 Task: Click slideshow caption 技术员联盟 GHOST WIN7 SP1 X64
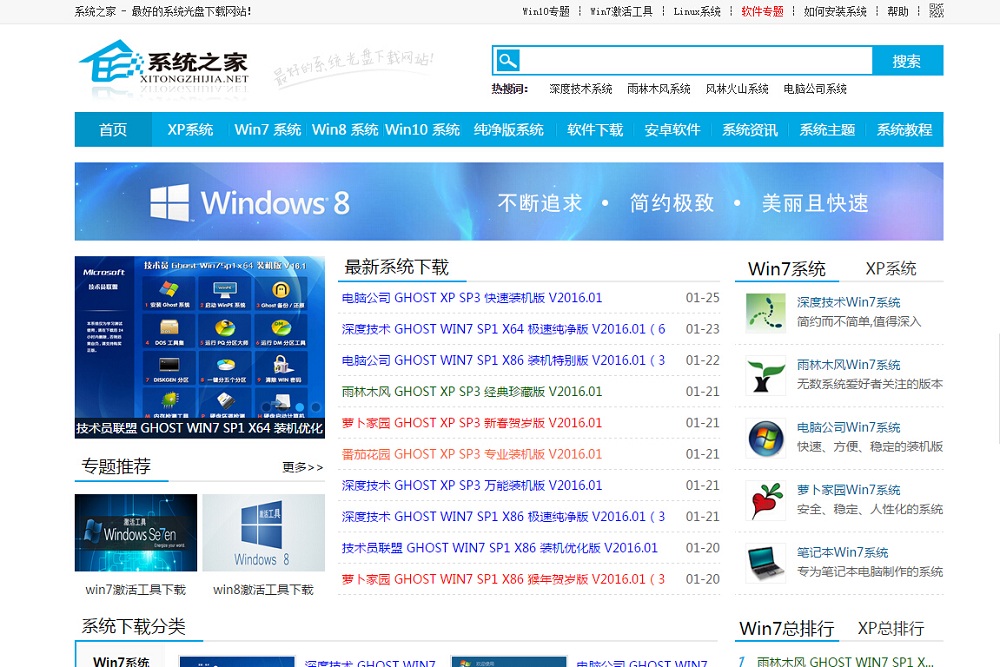(200, 429)
